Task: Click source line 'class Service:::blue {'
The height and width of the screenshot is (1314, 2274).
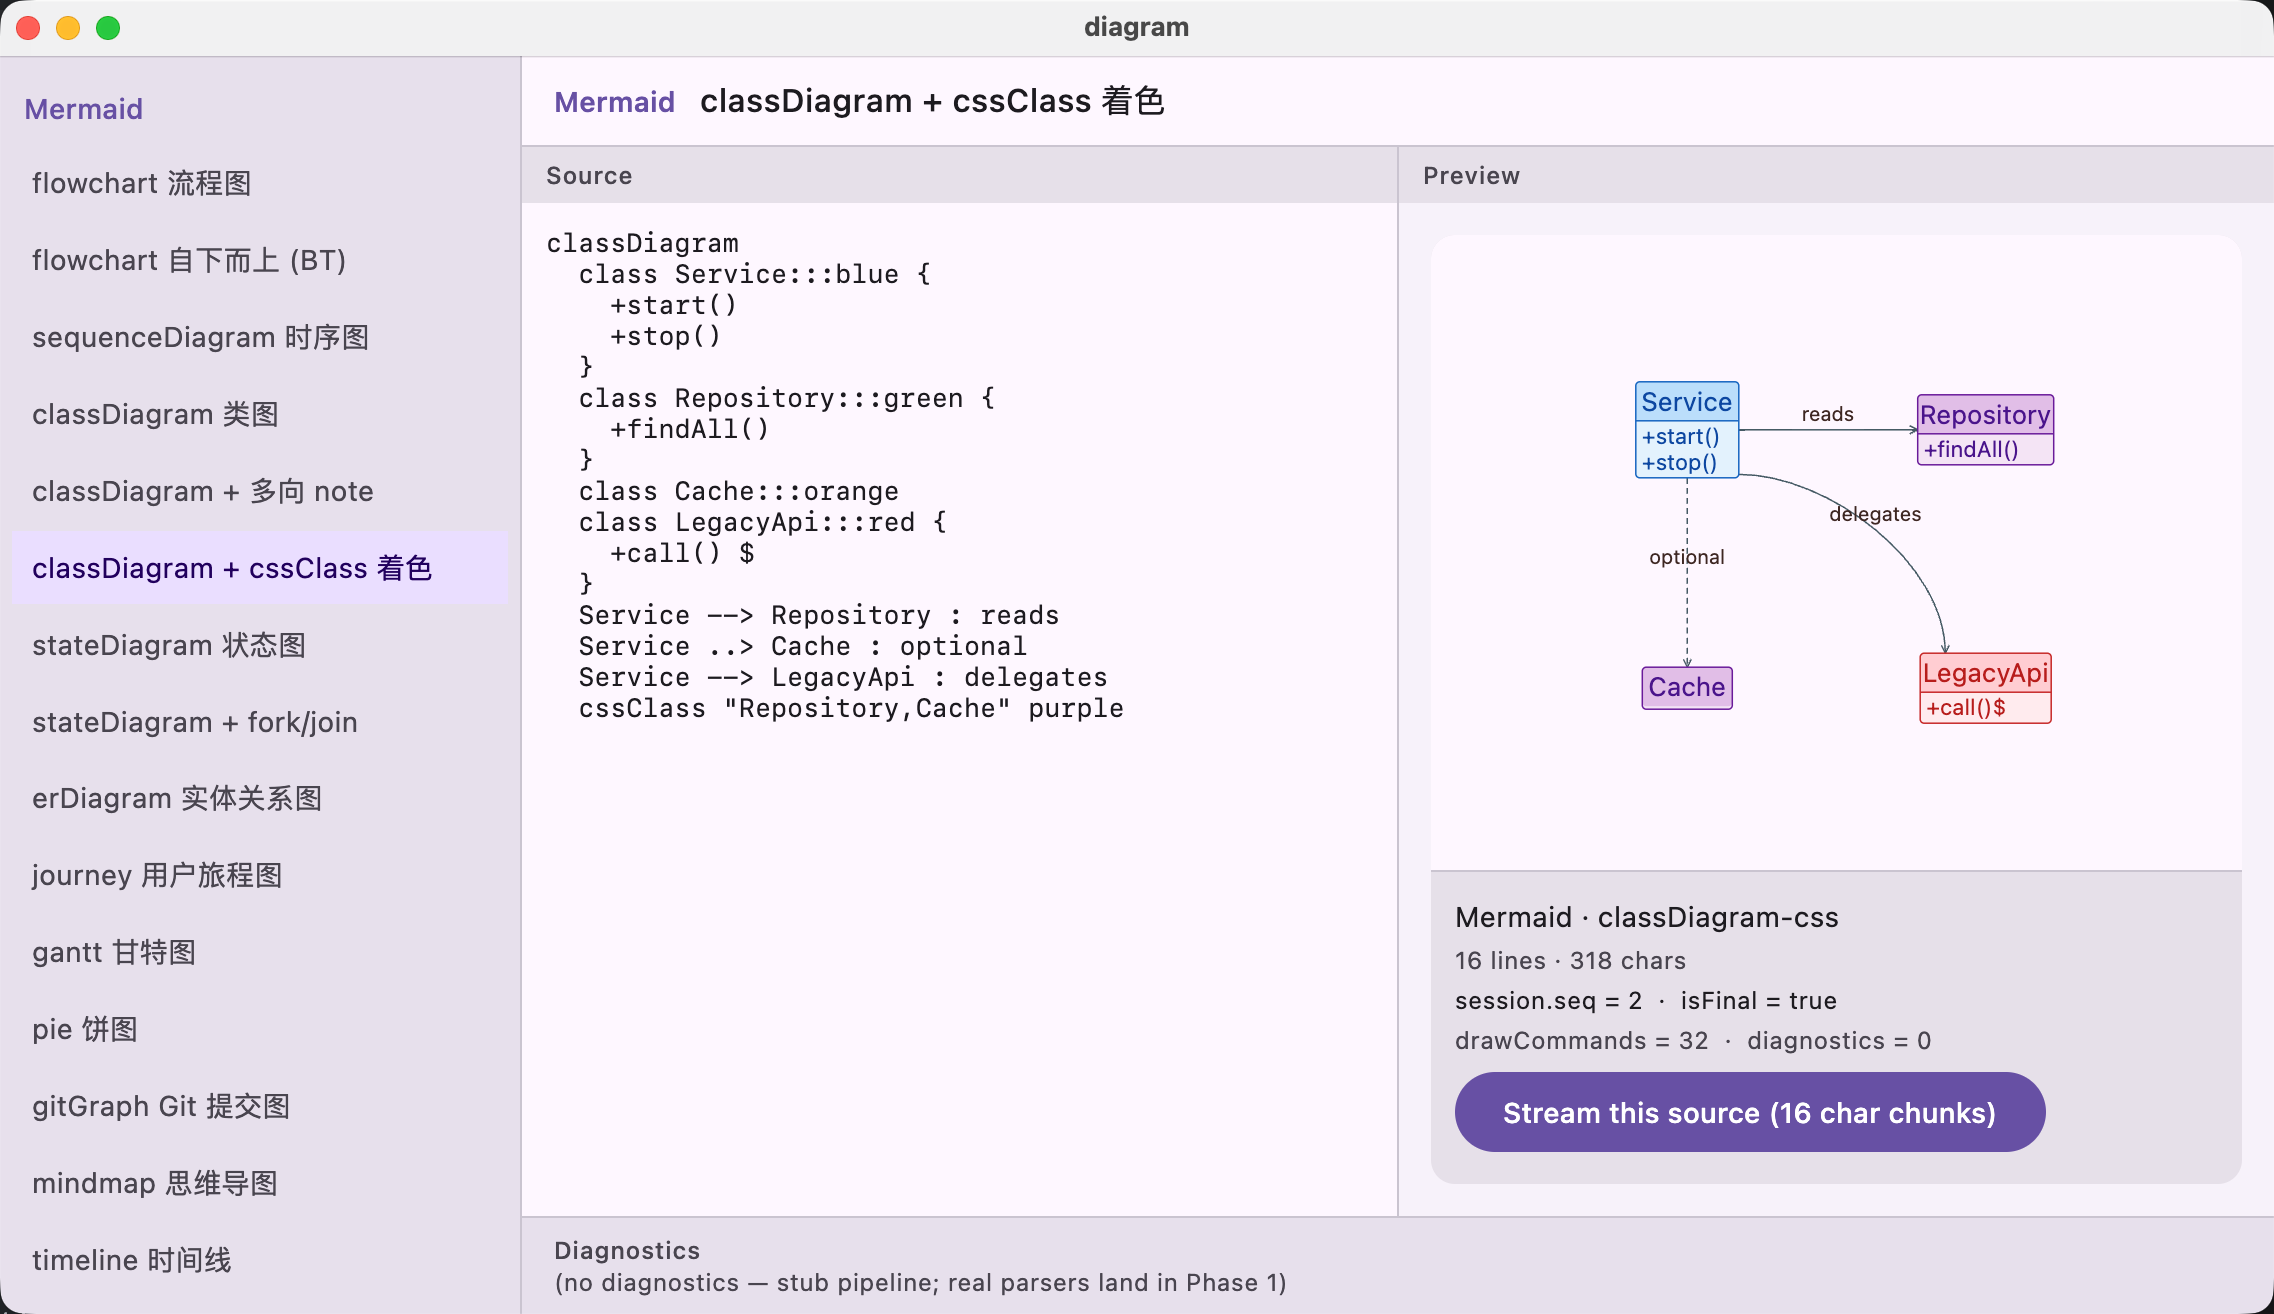Action: tap(755, 275)
